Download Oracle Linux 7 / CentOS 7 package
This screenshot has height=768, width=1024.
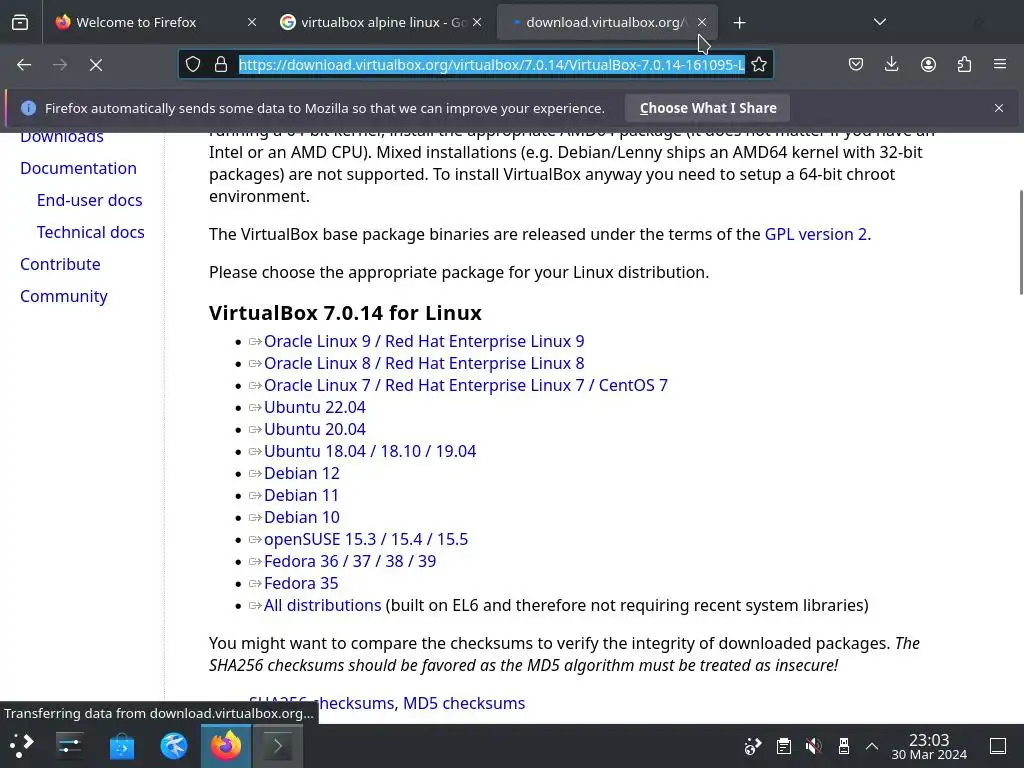point(466,385)
